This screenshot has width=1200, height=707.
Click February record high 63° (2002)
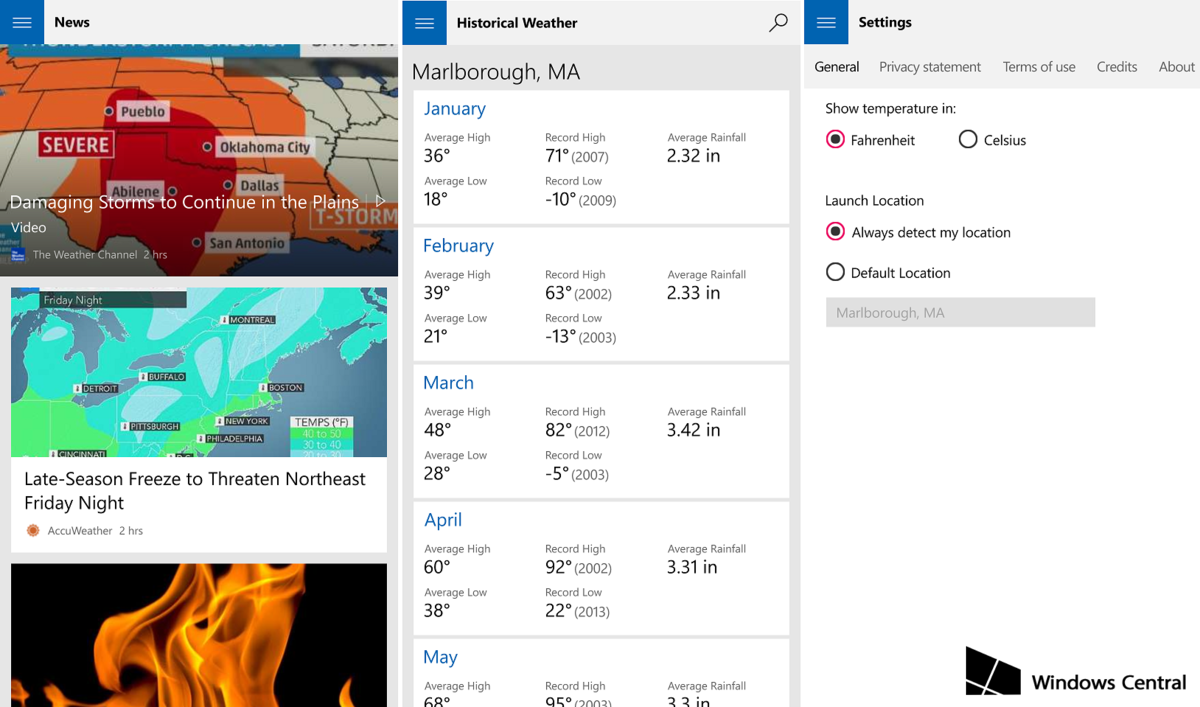tap(578, 293)
